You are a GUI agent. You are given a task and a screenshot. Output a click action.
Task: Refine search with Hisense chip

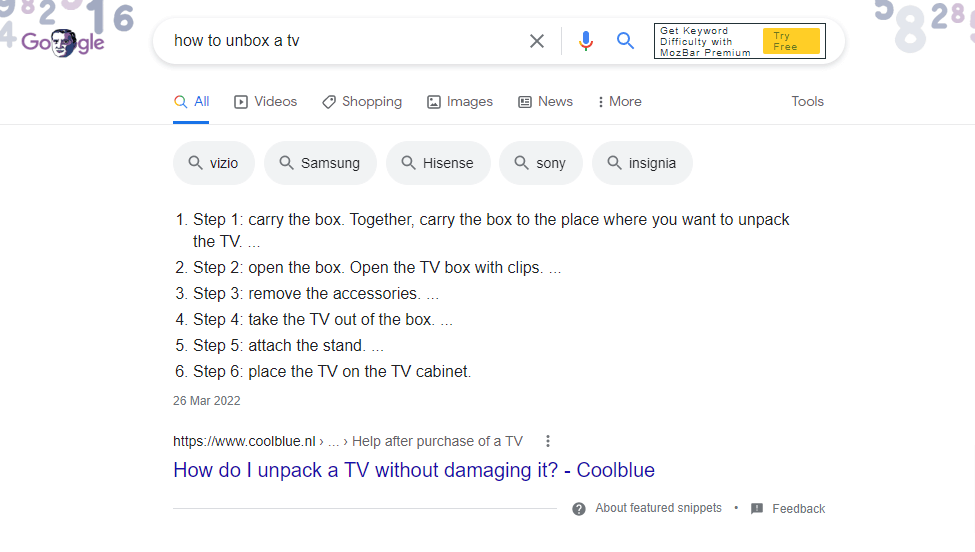(x=438, y=163)
